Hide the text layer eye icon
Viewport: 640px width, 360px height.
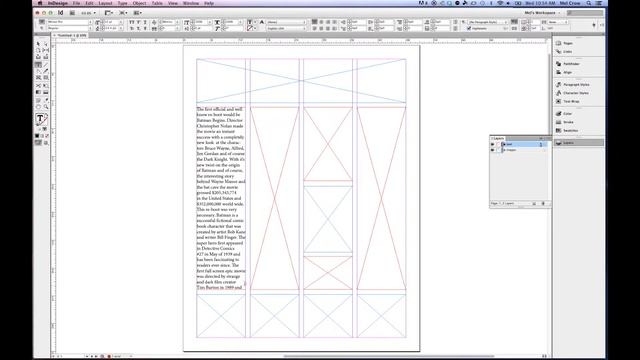[x=492, y=144]
